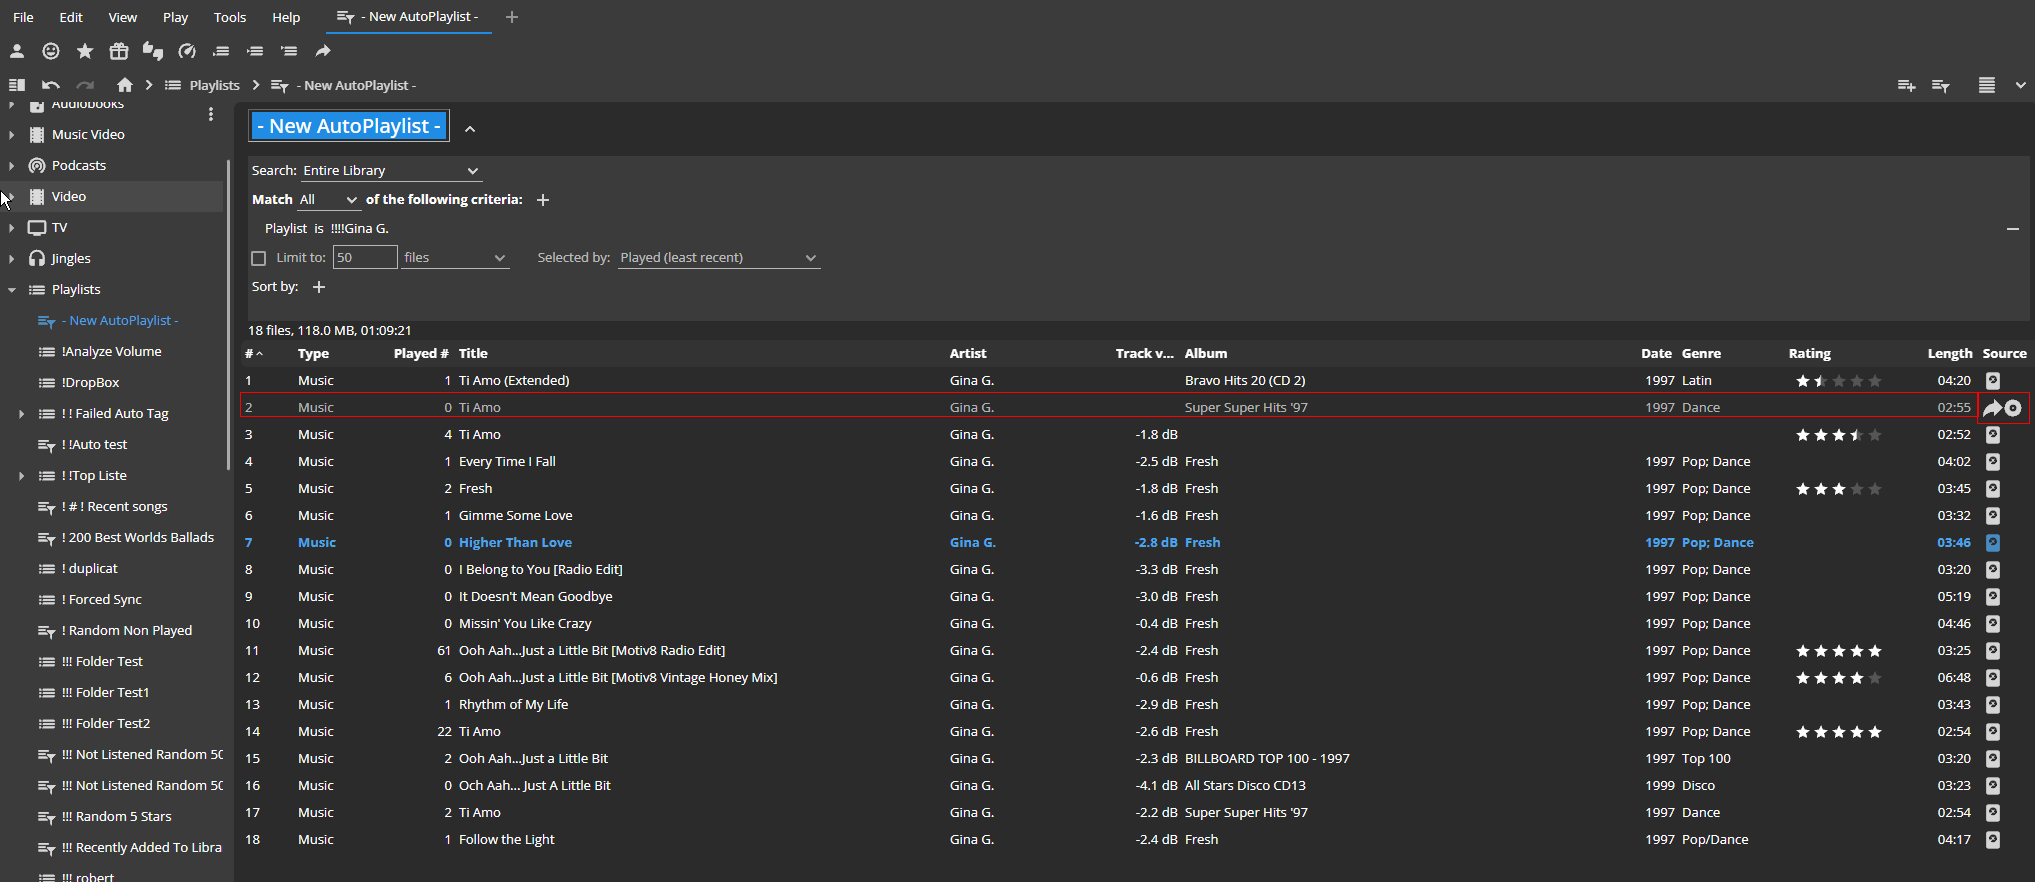The height and width of the screenshot is (882, 2035).
Task: Enable the 'Limit to' checkbox
Action: (259, 258)
